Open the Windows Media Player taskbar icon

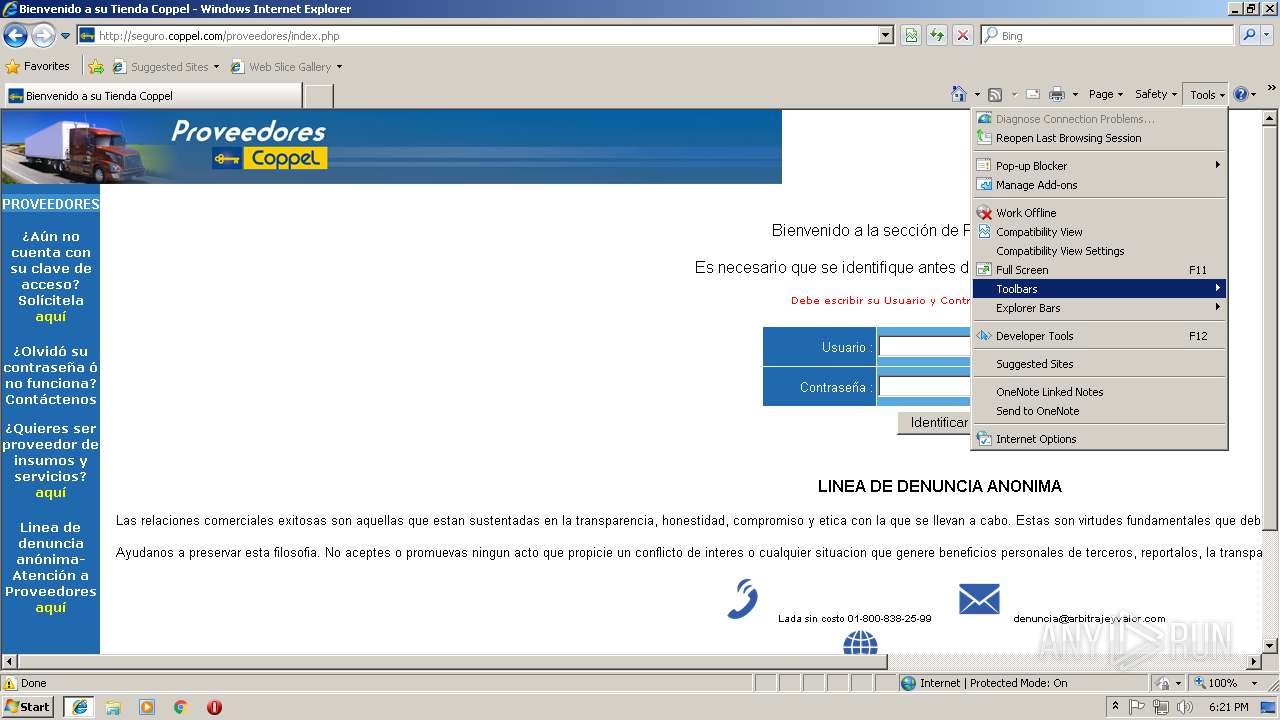click(147, 707)
